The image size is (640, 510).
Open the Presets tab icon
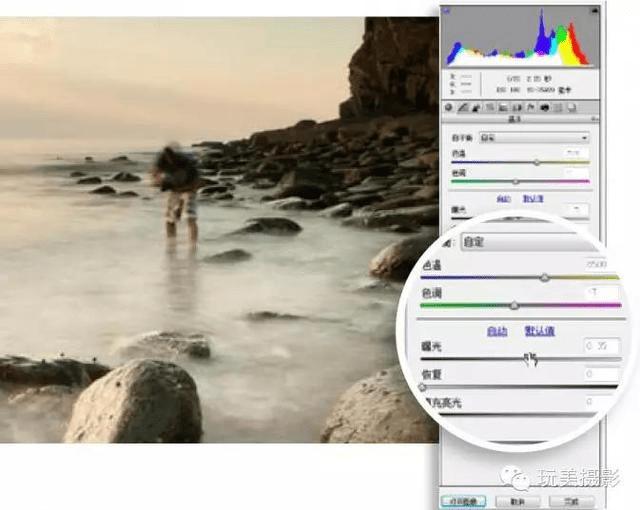pos(558,108)
